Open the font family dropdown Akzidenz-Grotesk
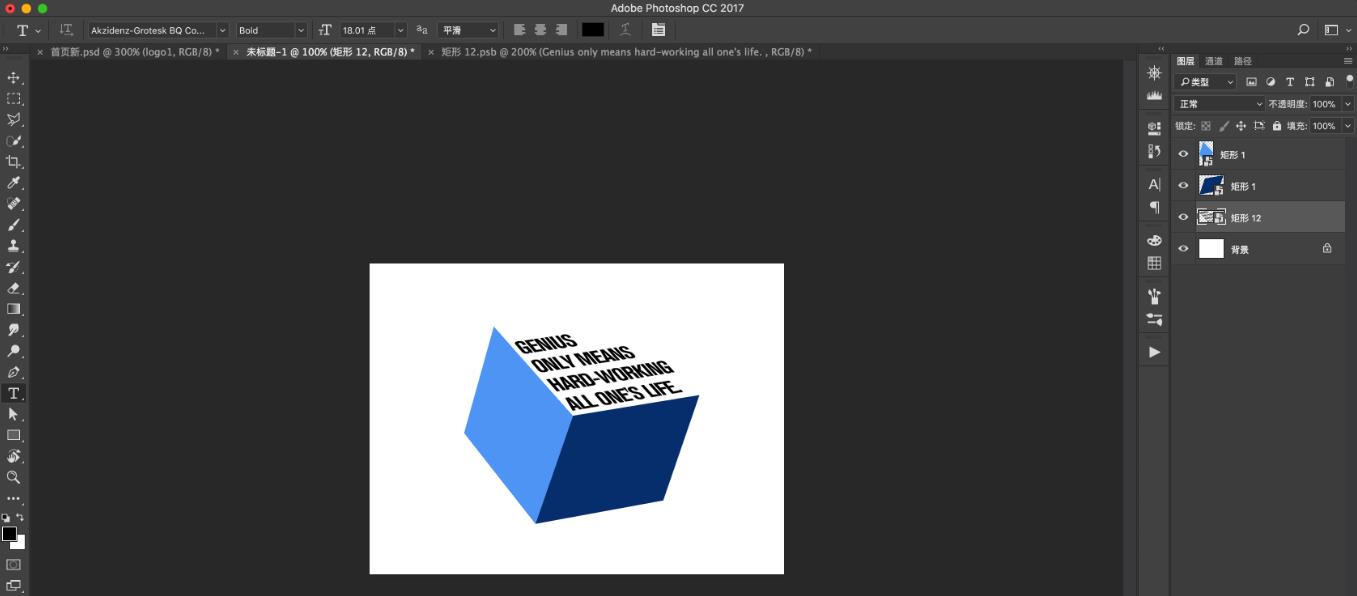The width and height of the screenshot is (1357, 596). tap(158, 31)
